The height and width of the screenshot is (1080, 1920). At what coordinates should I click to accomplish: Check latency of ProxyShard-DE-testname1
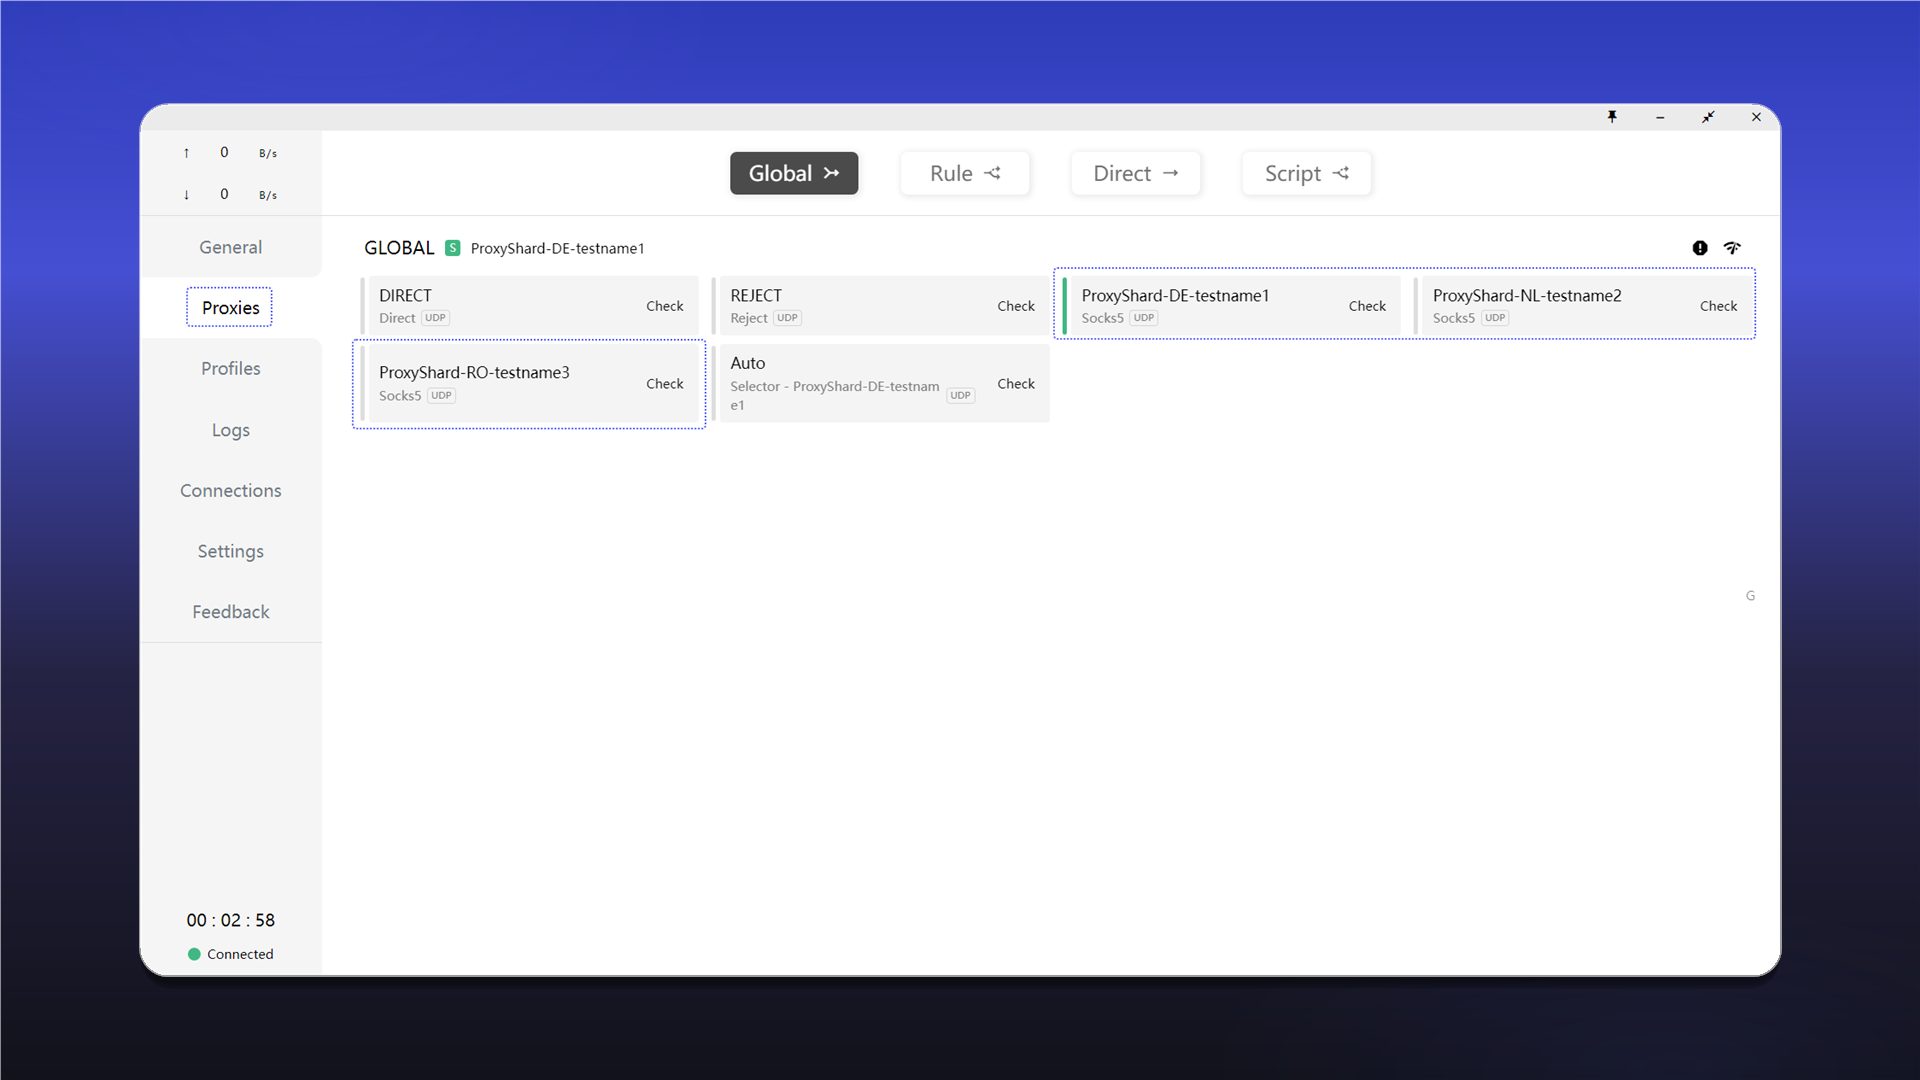(x=1367, y=306)
